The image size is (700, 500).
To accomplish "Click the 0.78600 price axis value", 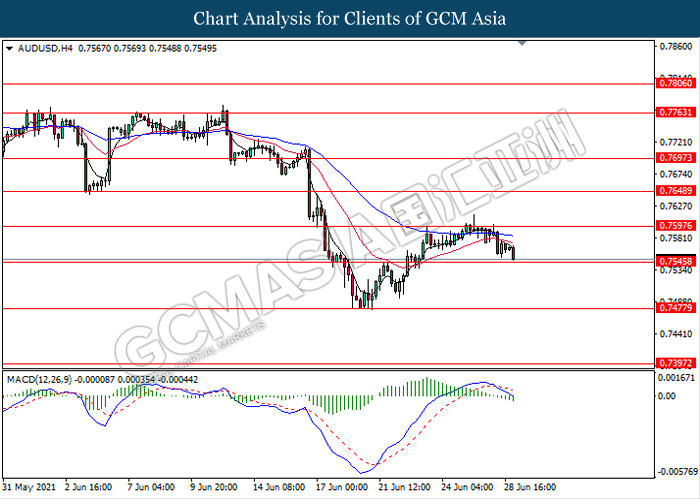I will click(676, 46).
